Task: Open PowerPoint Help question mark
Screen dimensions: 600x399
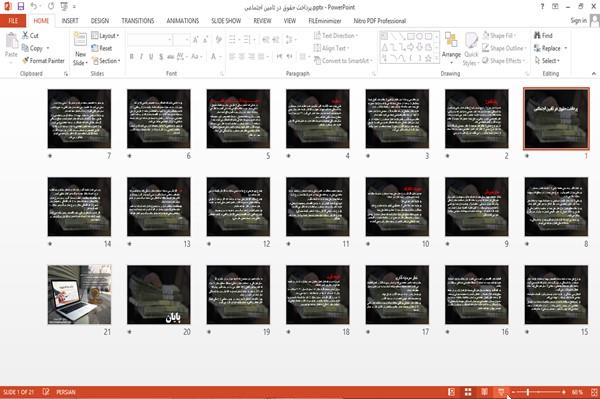Action: pyautogui.click(x=542, y=7)
